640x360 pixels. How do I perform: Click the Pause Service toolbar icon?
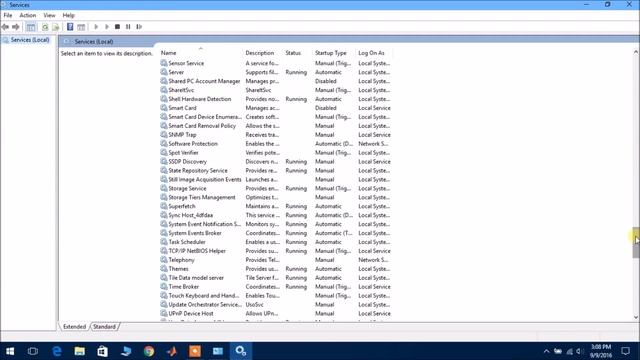point(128,27)
